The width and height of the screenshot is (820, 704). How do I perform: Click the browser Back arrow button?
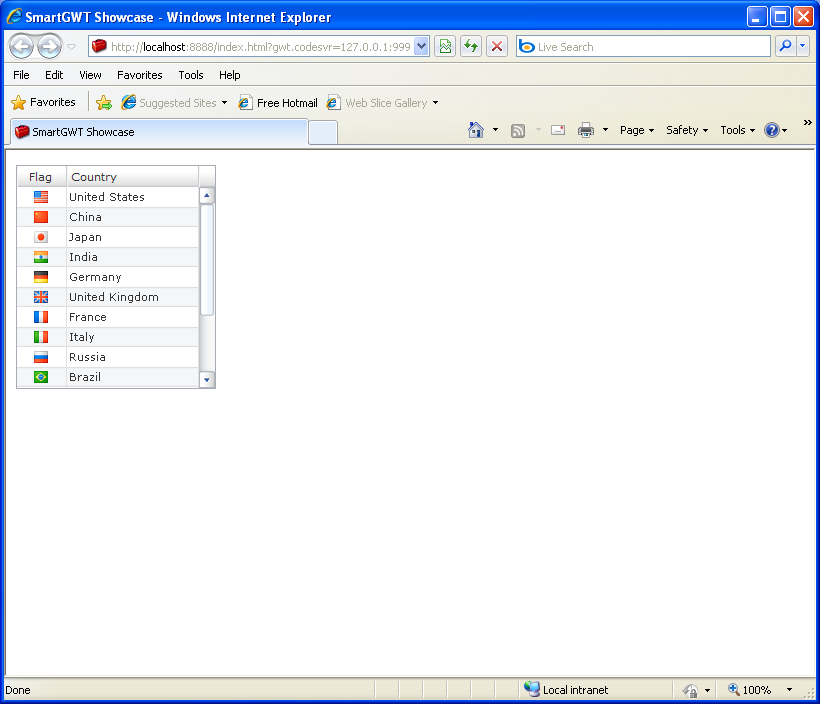pyautogui.click(x=21, y=47)
